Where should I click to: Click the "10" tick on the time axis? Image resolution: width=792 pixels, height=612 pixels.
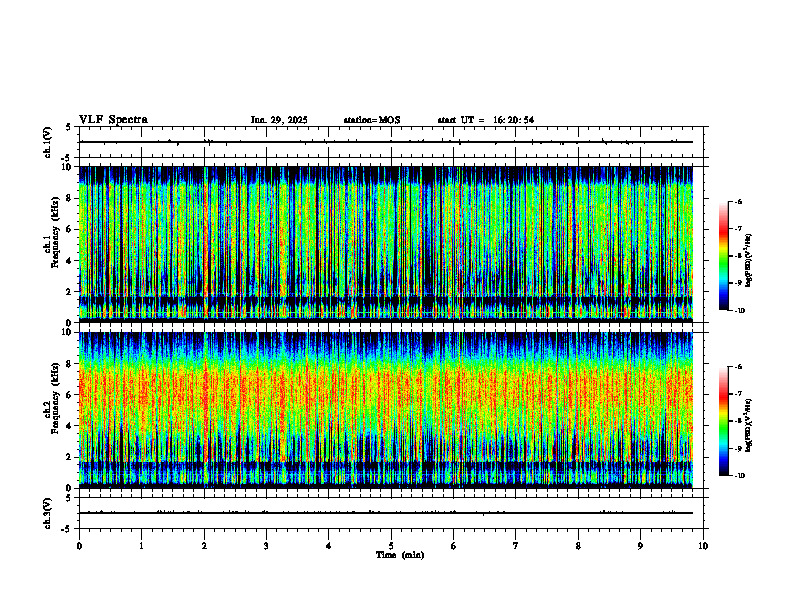tap(703, 546)
